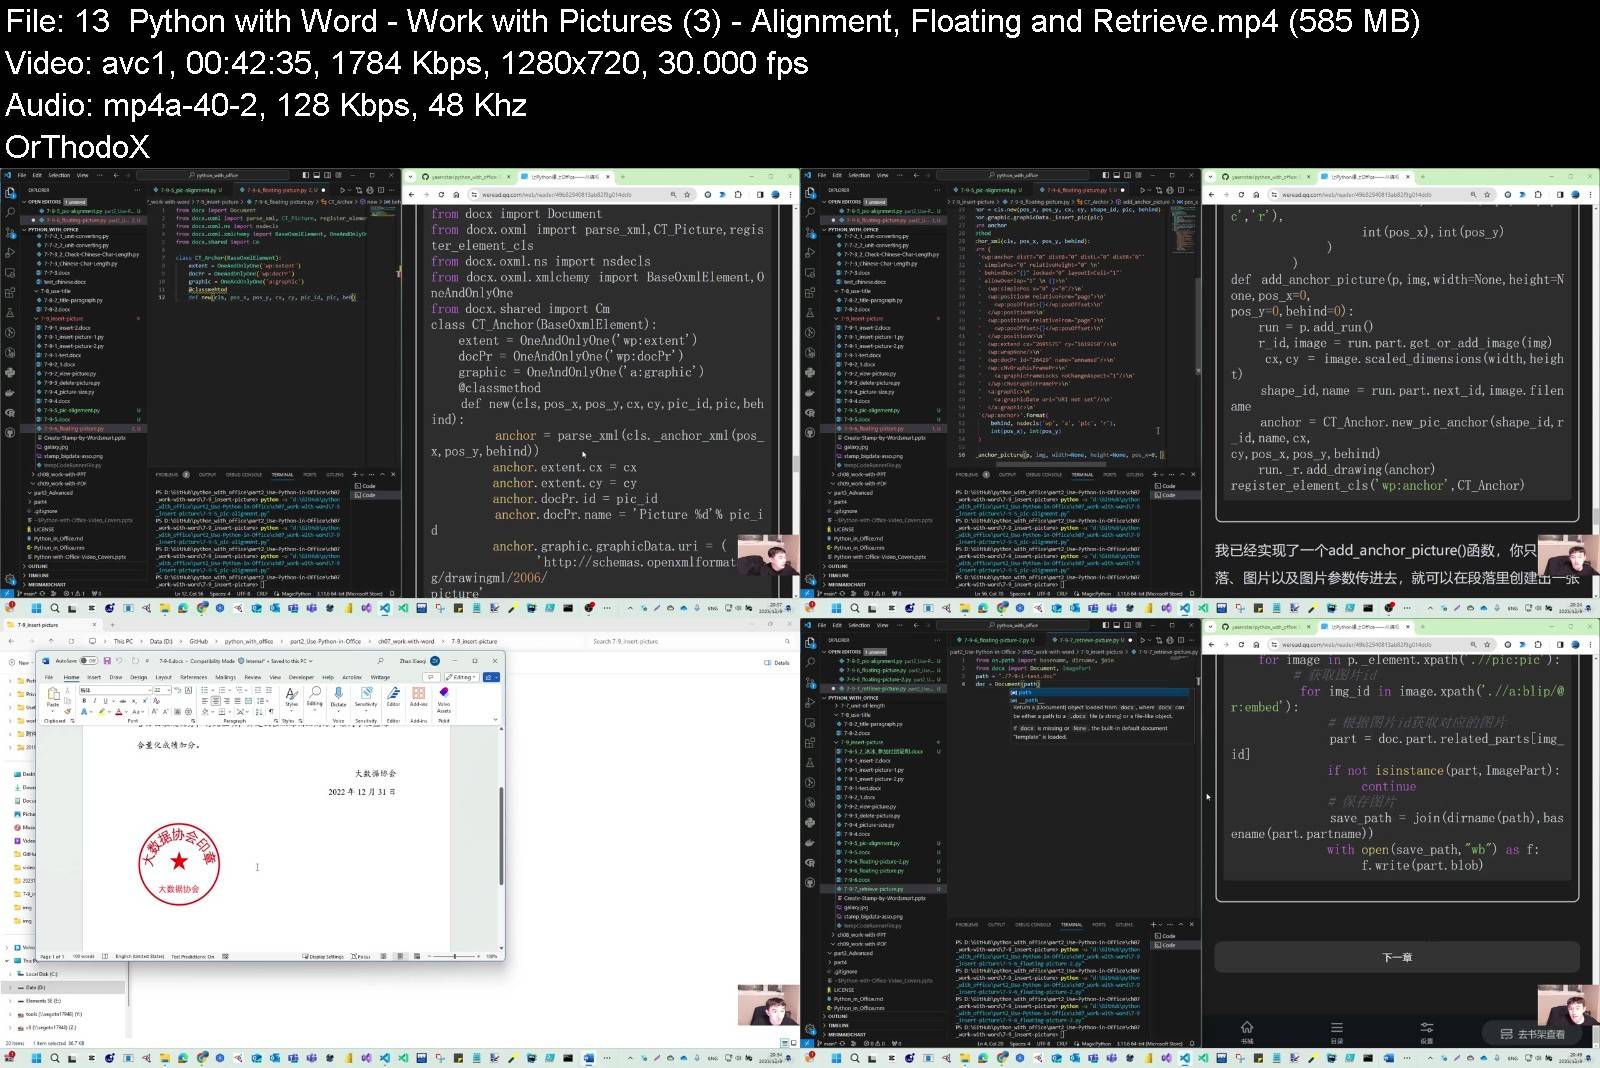Image resolution: width=1600 pixels, height=1068 pixels.
Task: Open Source Control in retrieve-picture VS Code
Action: 810,682
